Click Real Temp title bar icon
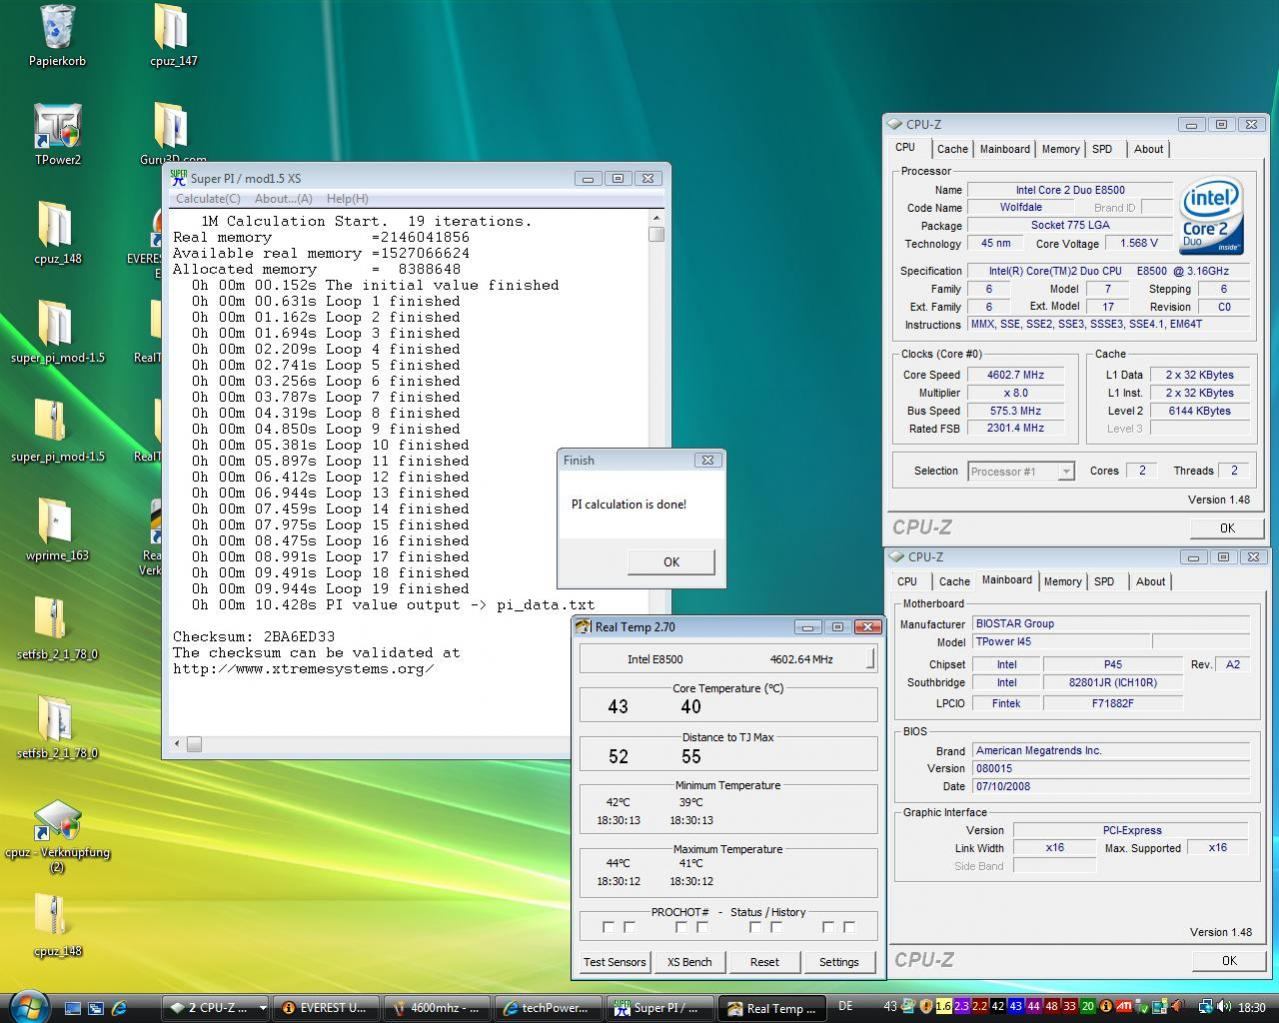 pyautogui.click(x=584, y=627)
